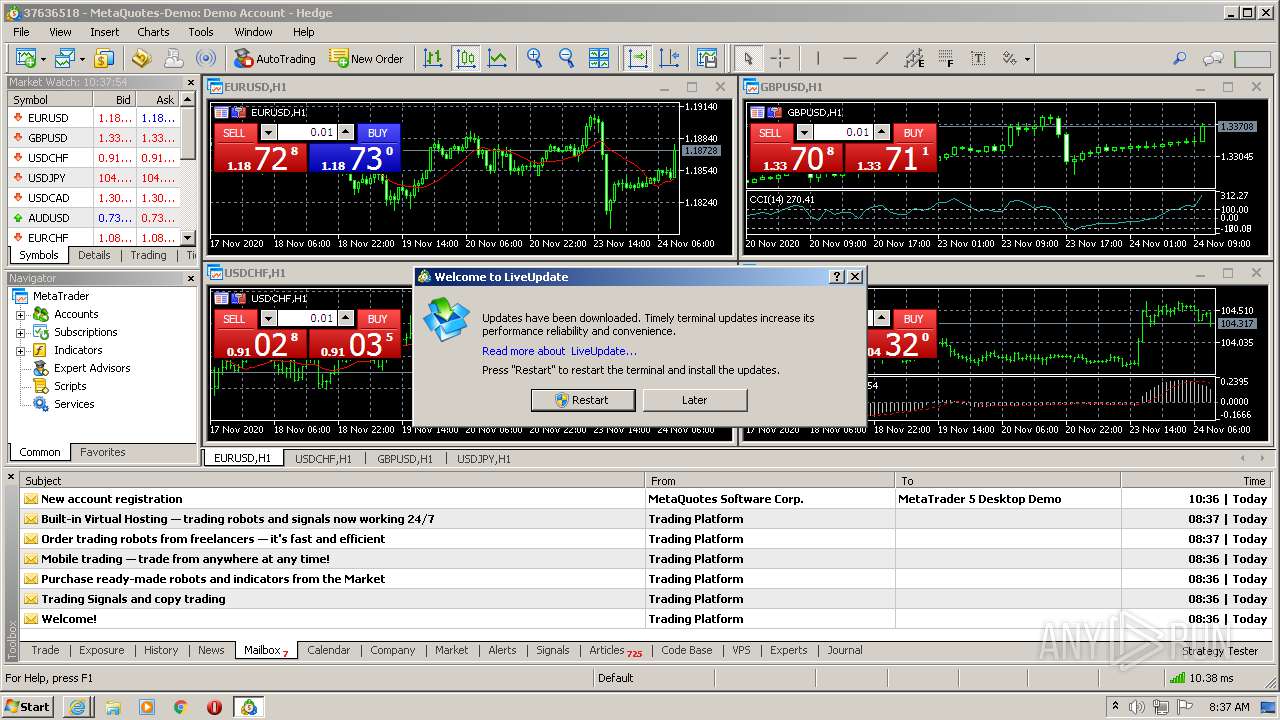Open the Calendar toolbox tab
The image size is (1280, 720).
pos(328,650)
